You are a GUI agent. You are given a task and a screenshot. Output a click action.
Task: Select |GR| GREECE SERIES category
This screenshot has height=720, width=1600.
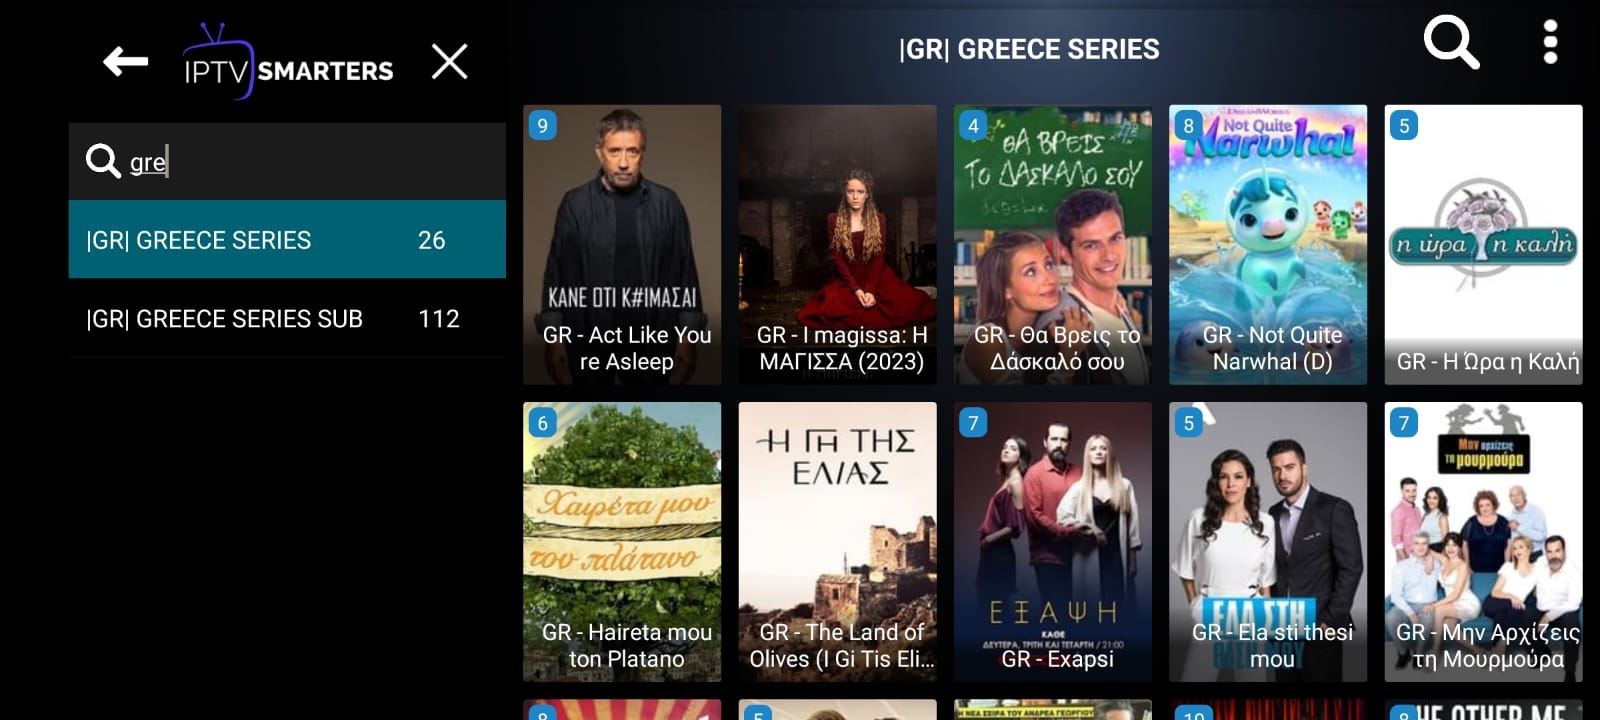(x=287, y=239)
